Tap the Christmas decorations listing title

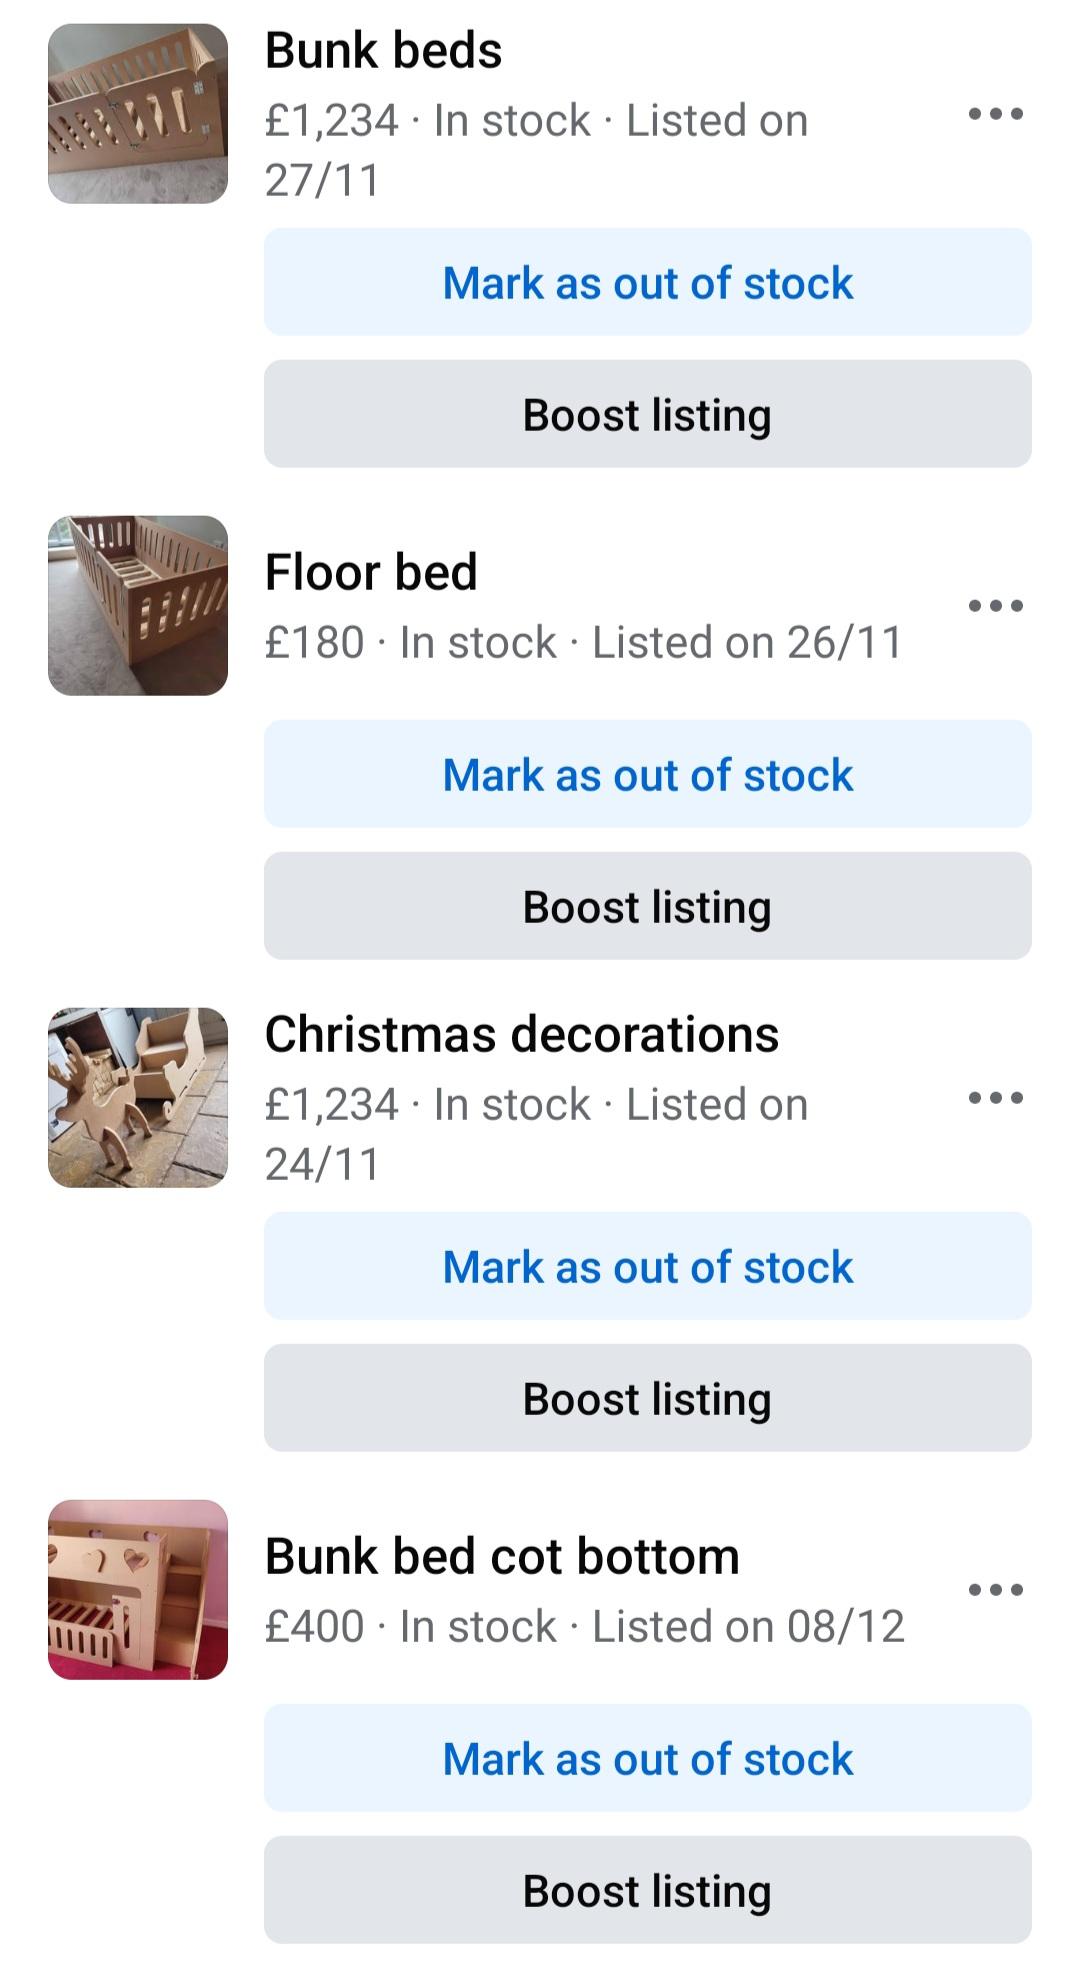(521, 1035)
